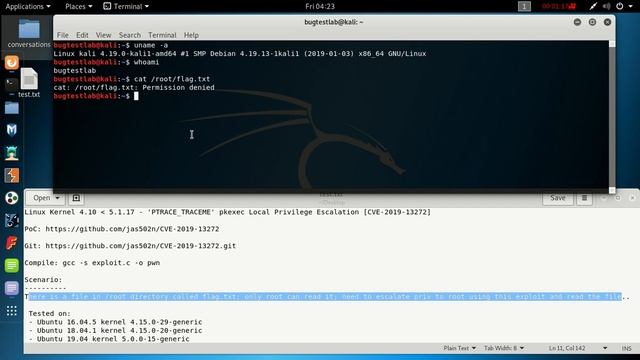The image size is (640, 360).
Task: Click the new document icon beside Open
Action: coord(76,198)
